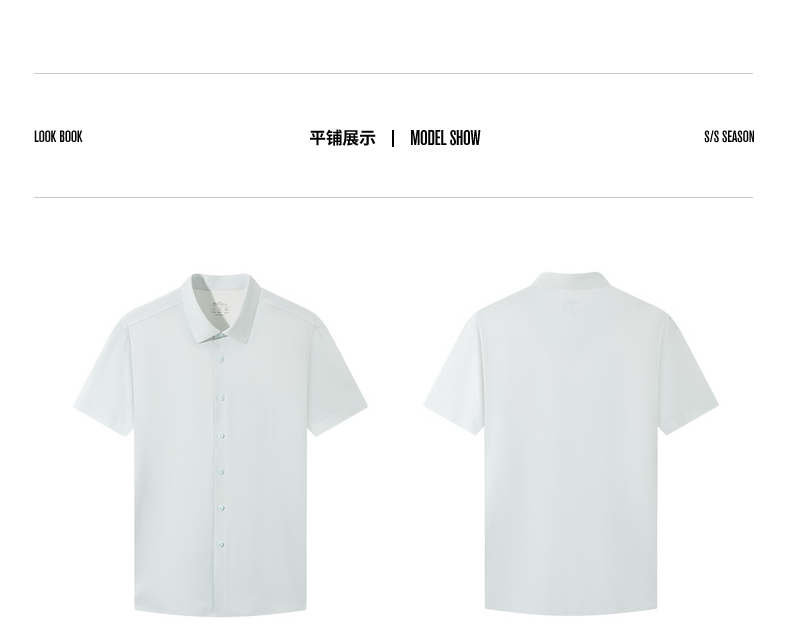Click the fifth button down the shirt placket

point(221,508)
